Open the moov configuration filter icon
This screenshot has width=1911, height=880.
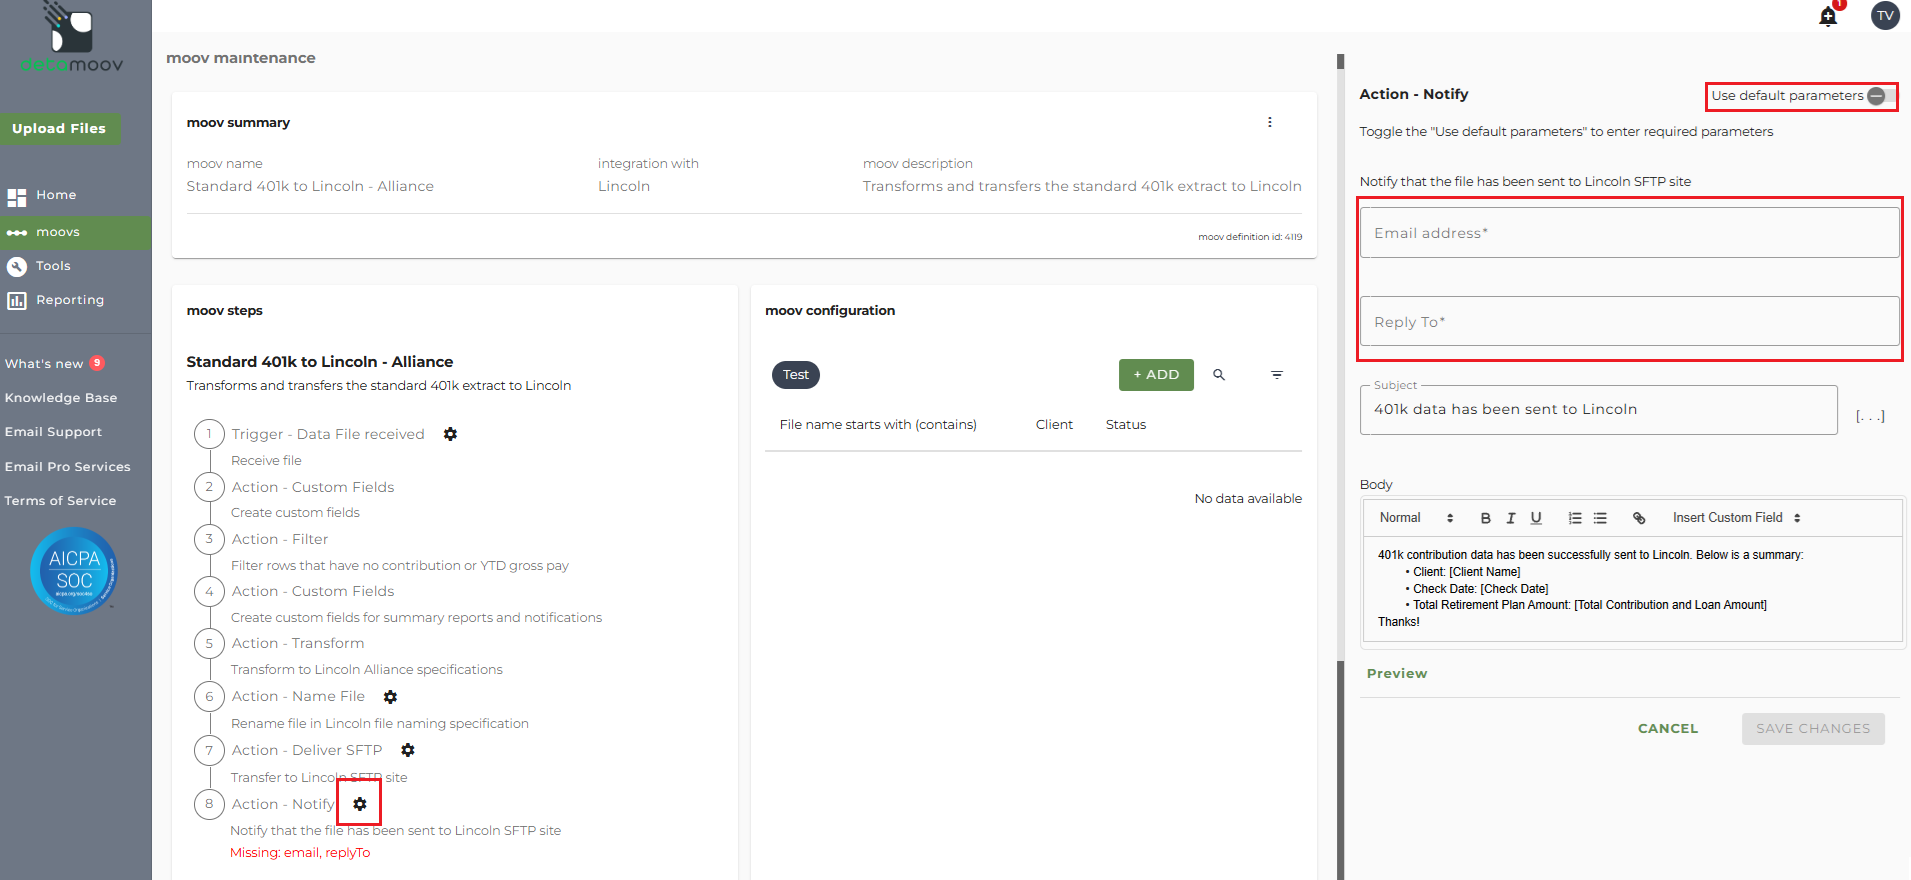(x=1277, y=375)
